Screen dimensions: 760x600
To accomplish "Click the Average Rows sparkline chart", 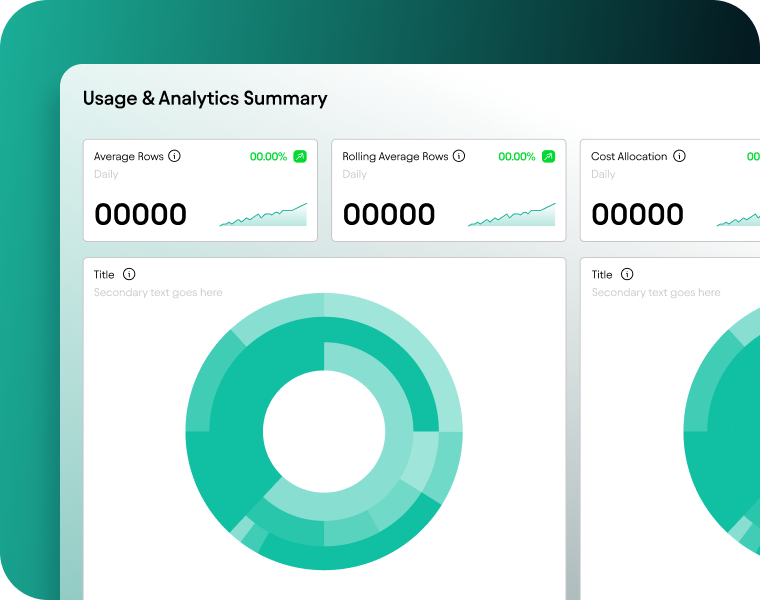I will [263, 215].
